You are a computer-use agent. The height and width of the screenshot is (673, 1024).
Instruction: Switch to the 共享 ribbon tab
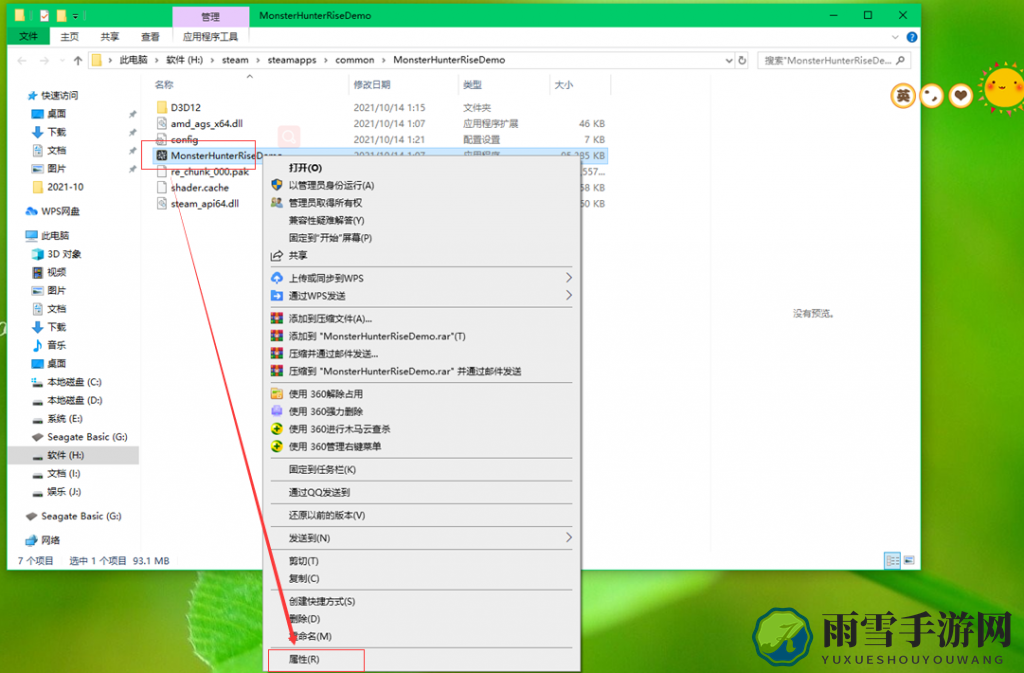pyautogui.click(x=110, y=37)
